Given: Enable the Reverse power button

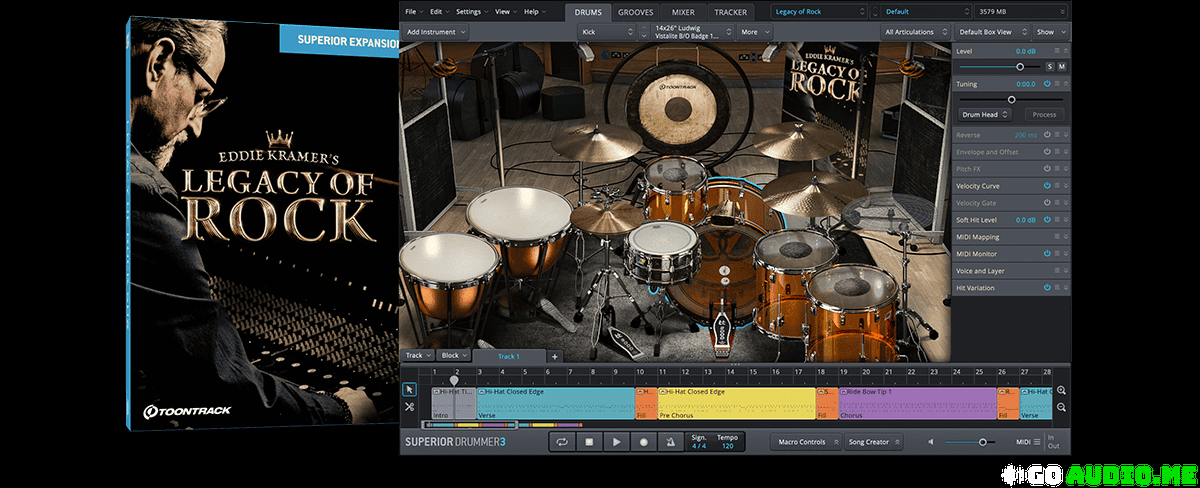Looking at the screenshot, I should click(1047, 135).
